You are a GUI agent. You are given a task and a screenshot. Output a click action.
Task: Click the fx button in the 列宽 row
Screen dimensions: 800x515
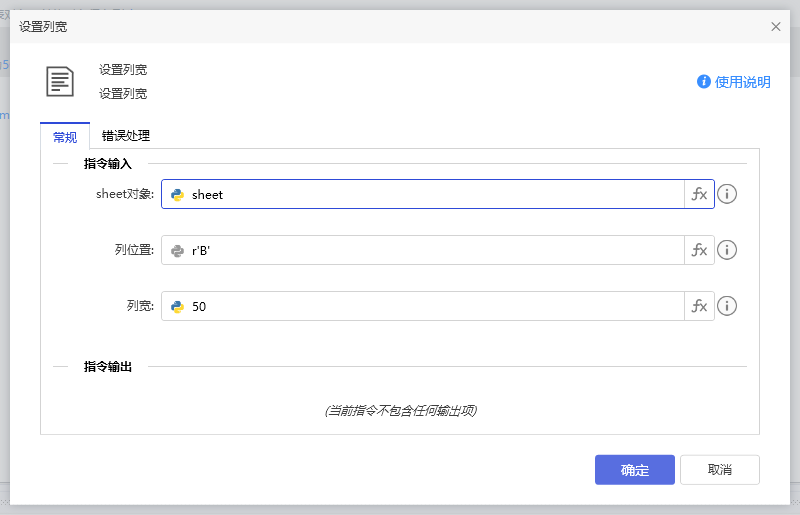click(699, 306)
